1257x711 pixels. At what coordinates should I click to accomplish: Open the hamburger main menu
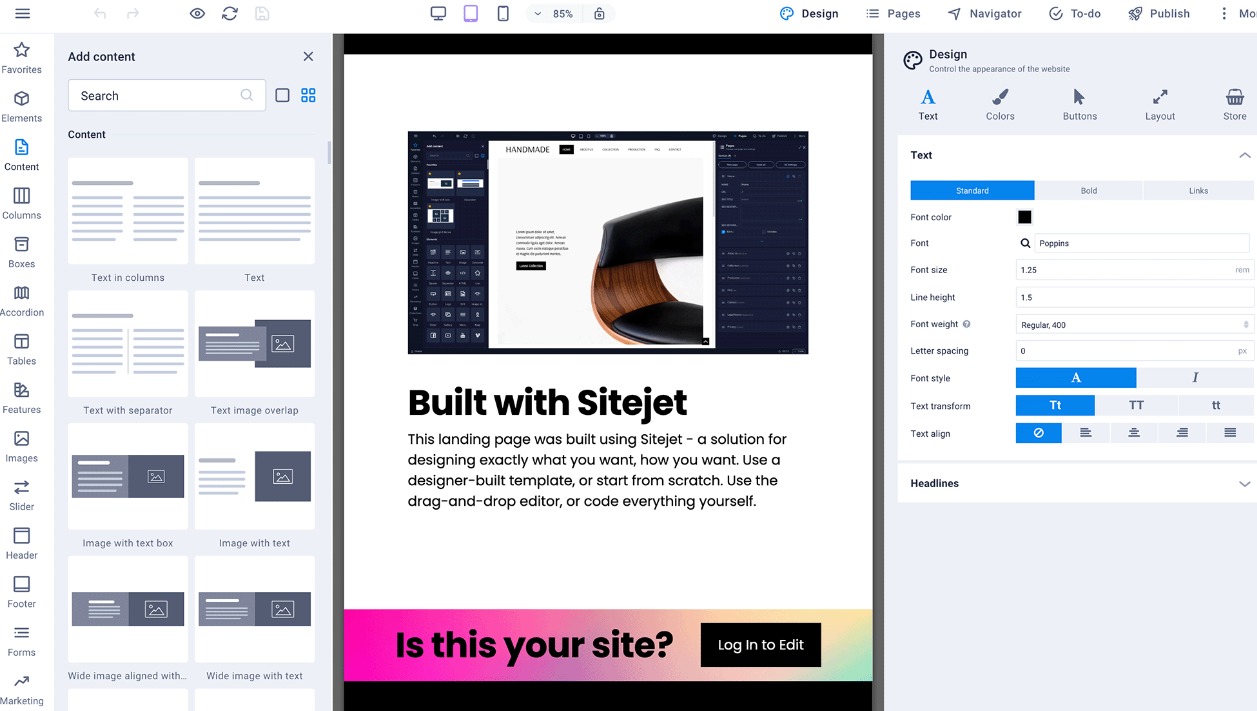(22, 13)
